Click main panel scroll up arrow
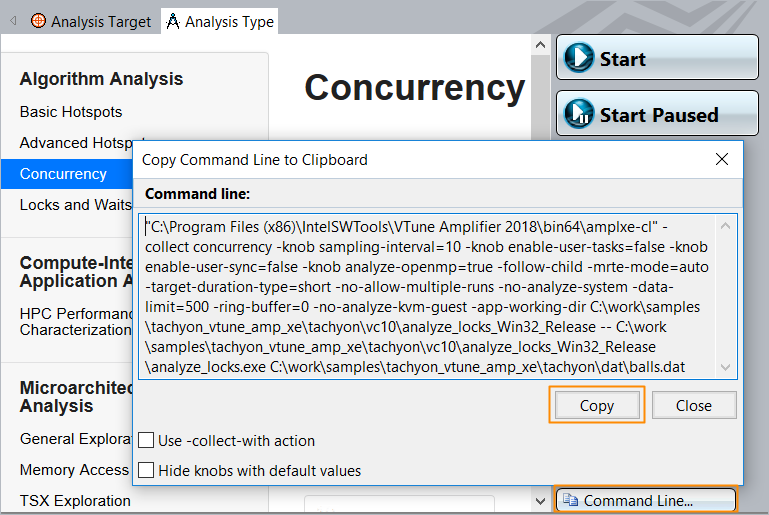 (540, 45)
